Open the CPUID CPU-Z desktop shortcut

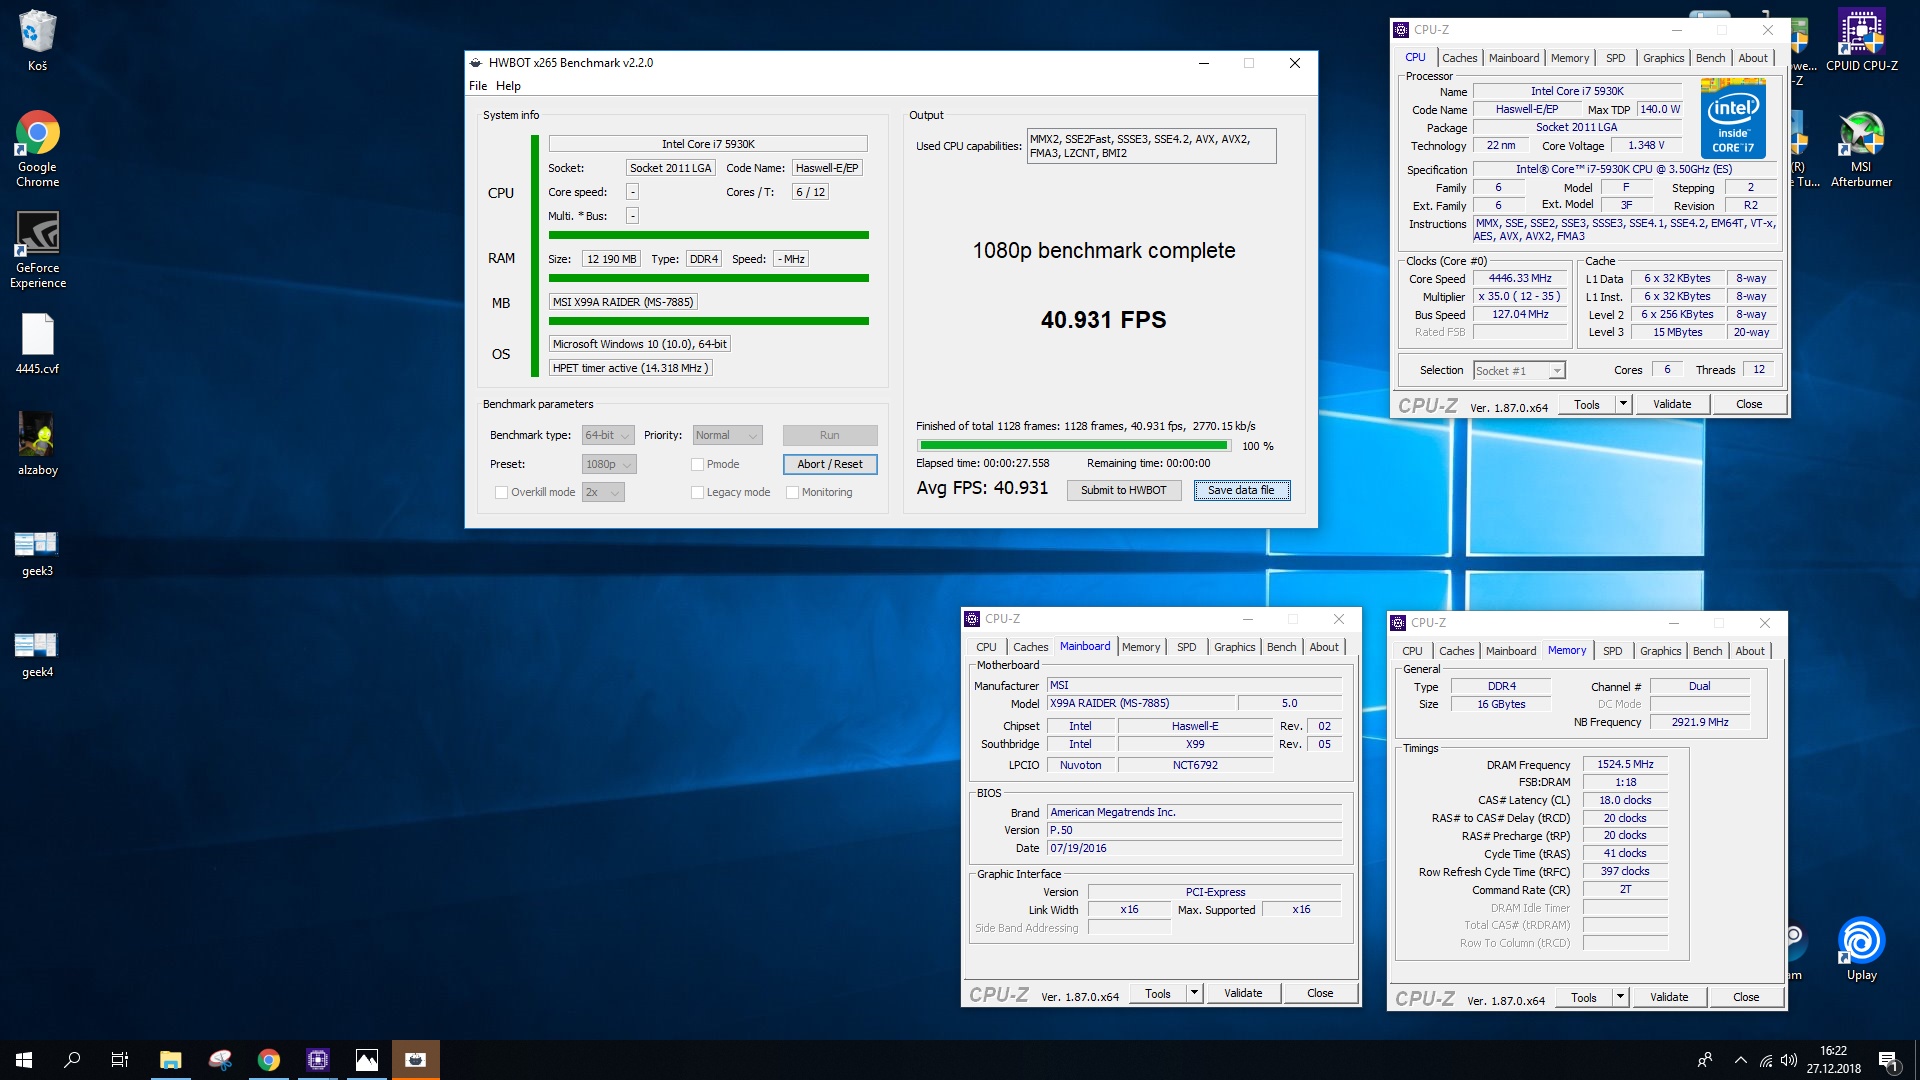pos(1861,40)
